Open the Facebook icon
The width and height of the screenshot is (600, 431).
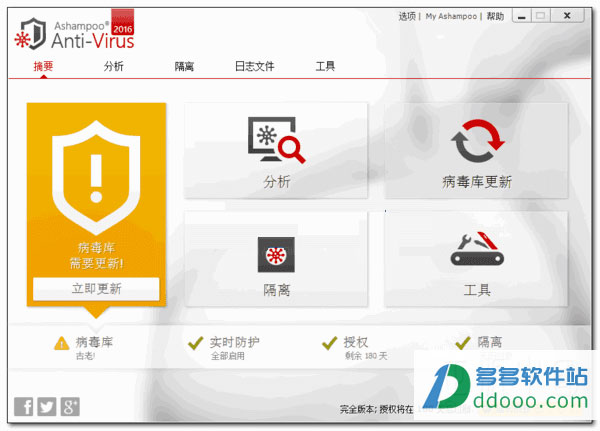[x=23, y=407]
